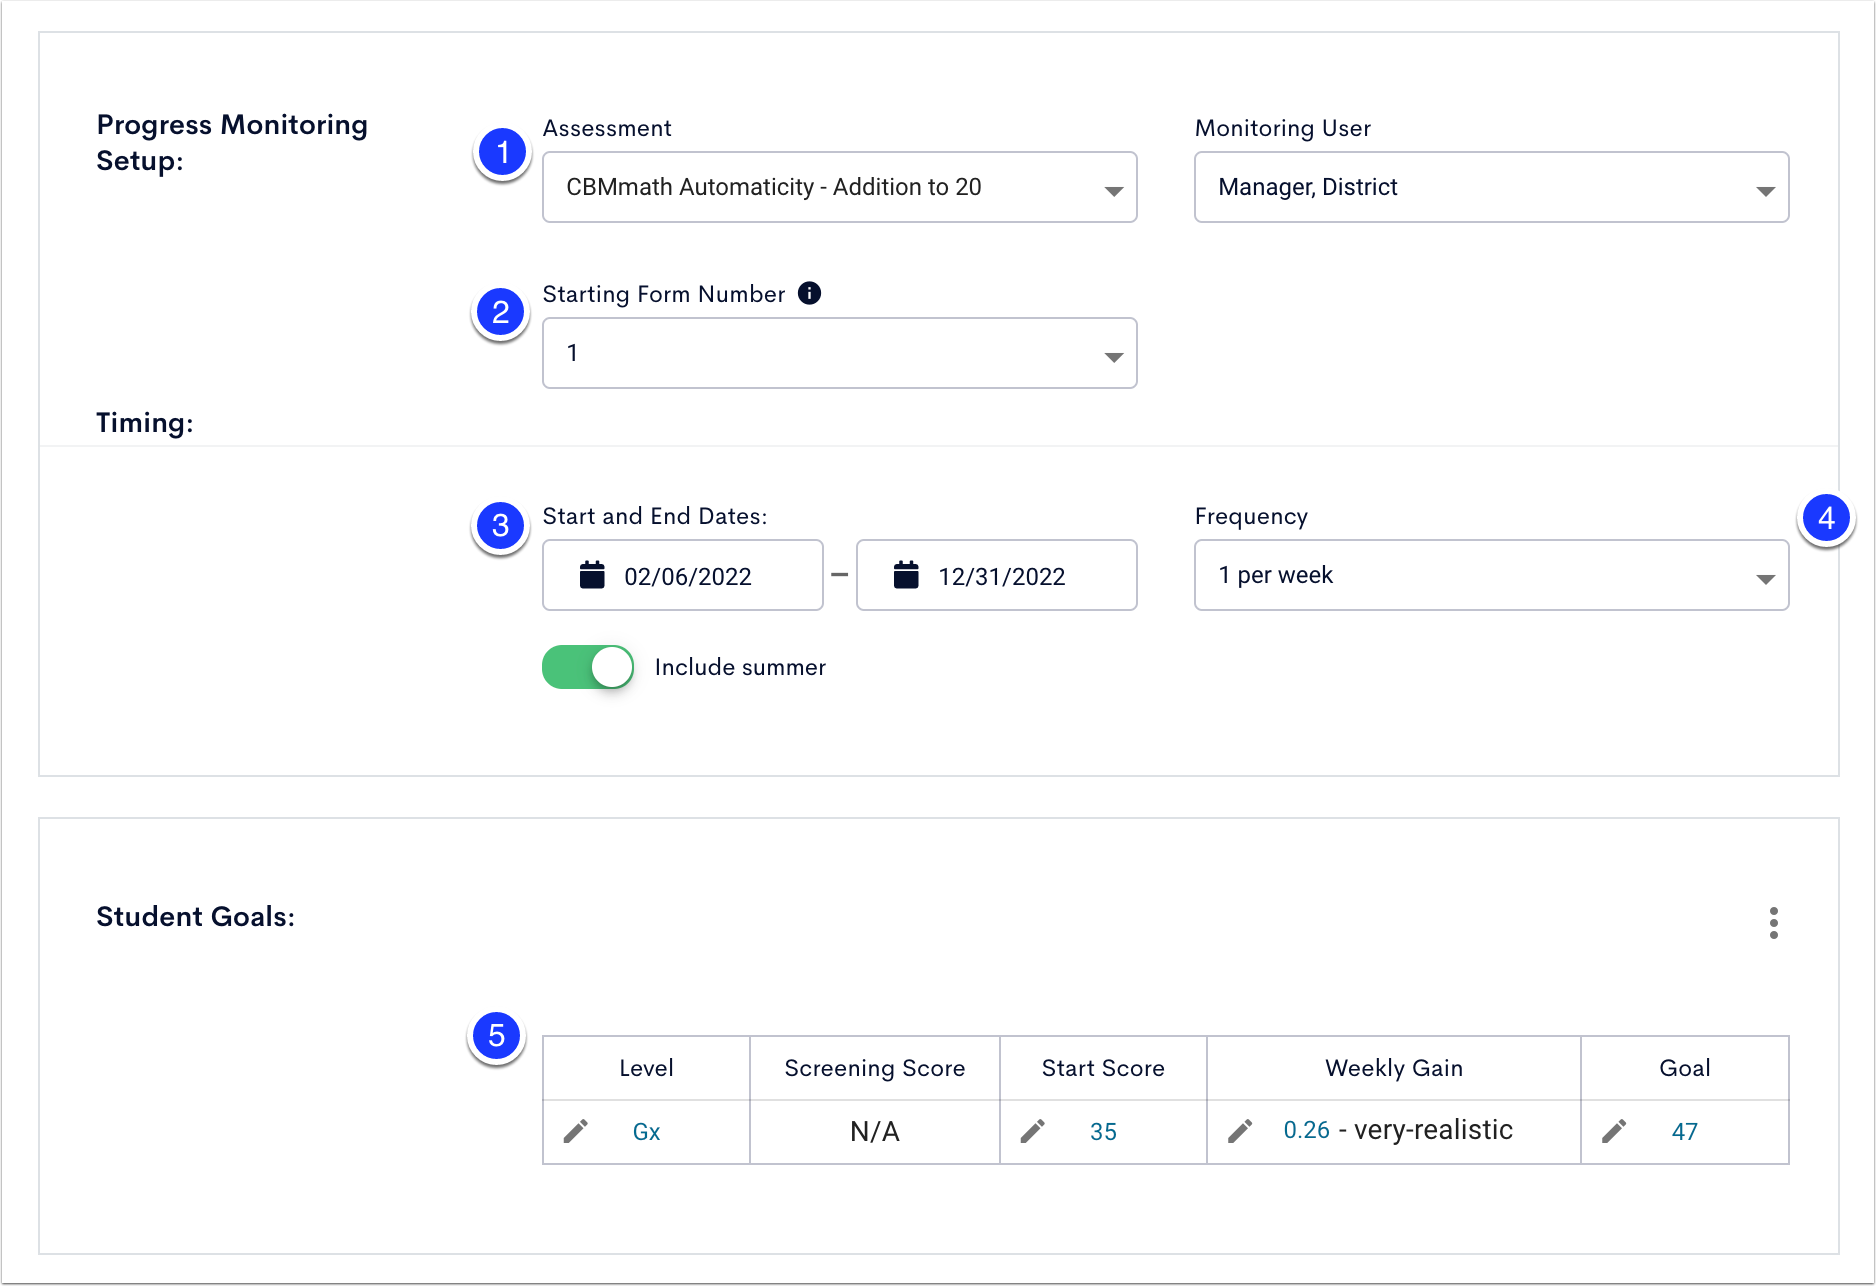Open Student Goals three-dot menu
The height and width of the screenshot is (1286, 1876).
tap(1773, 922)
